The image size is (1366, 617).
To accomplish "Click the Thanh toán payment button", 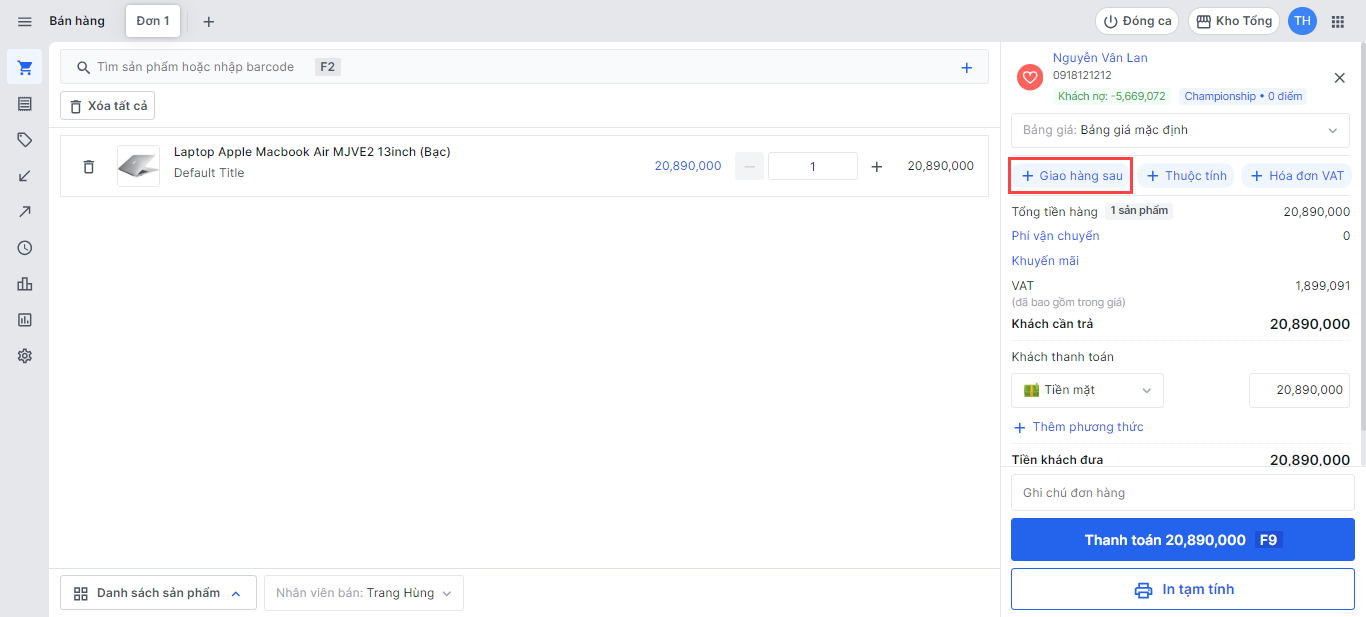I will click(x=1182, y=540).
